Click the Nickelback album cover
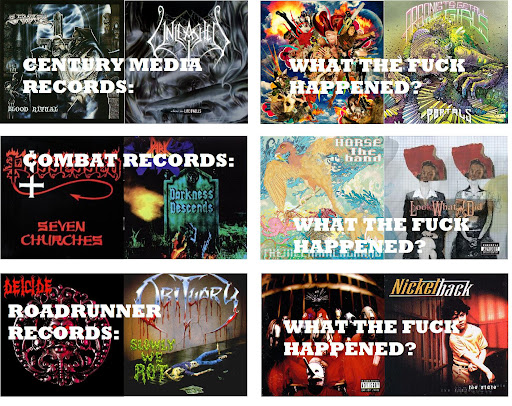Viewport: 512px width, 406px height. [446, 335]
